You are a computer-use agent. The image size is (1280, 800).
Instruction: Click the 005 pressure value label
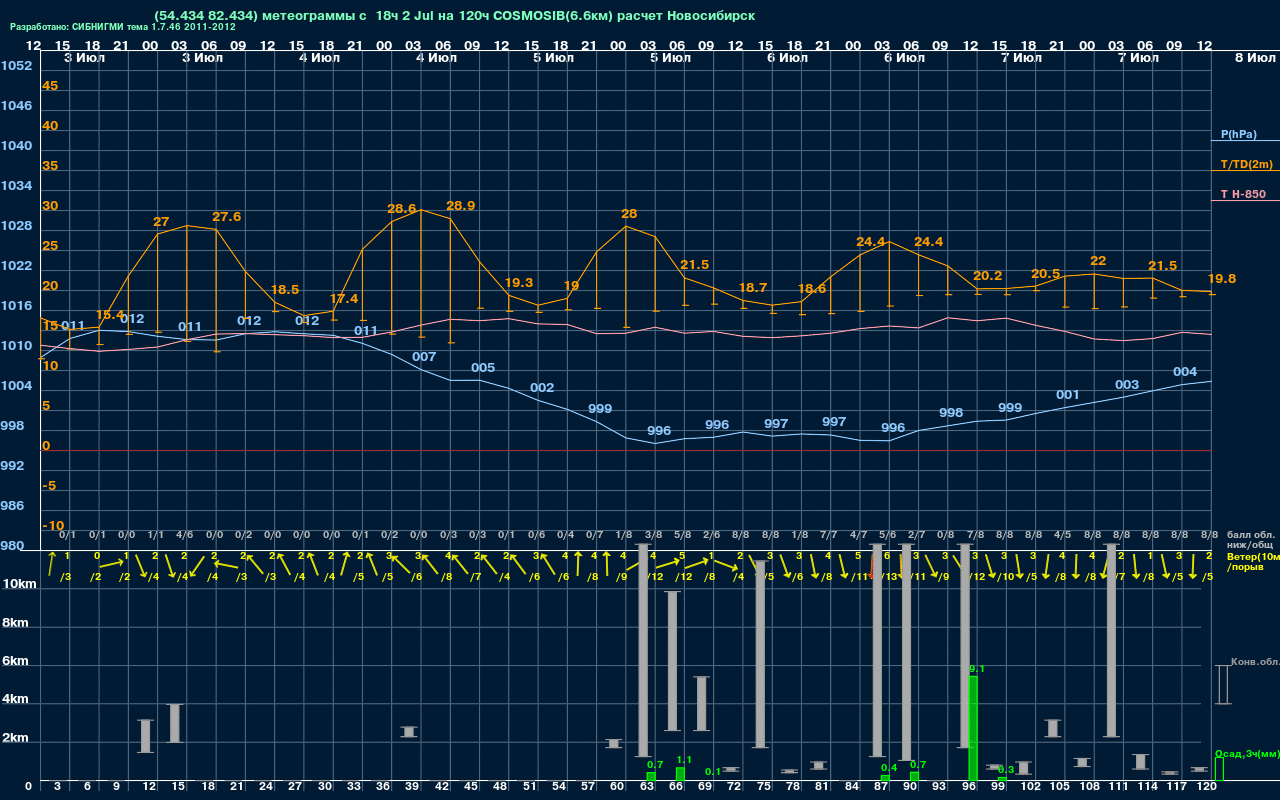[x=483, y=367]
